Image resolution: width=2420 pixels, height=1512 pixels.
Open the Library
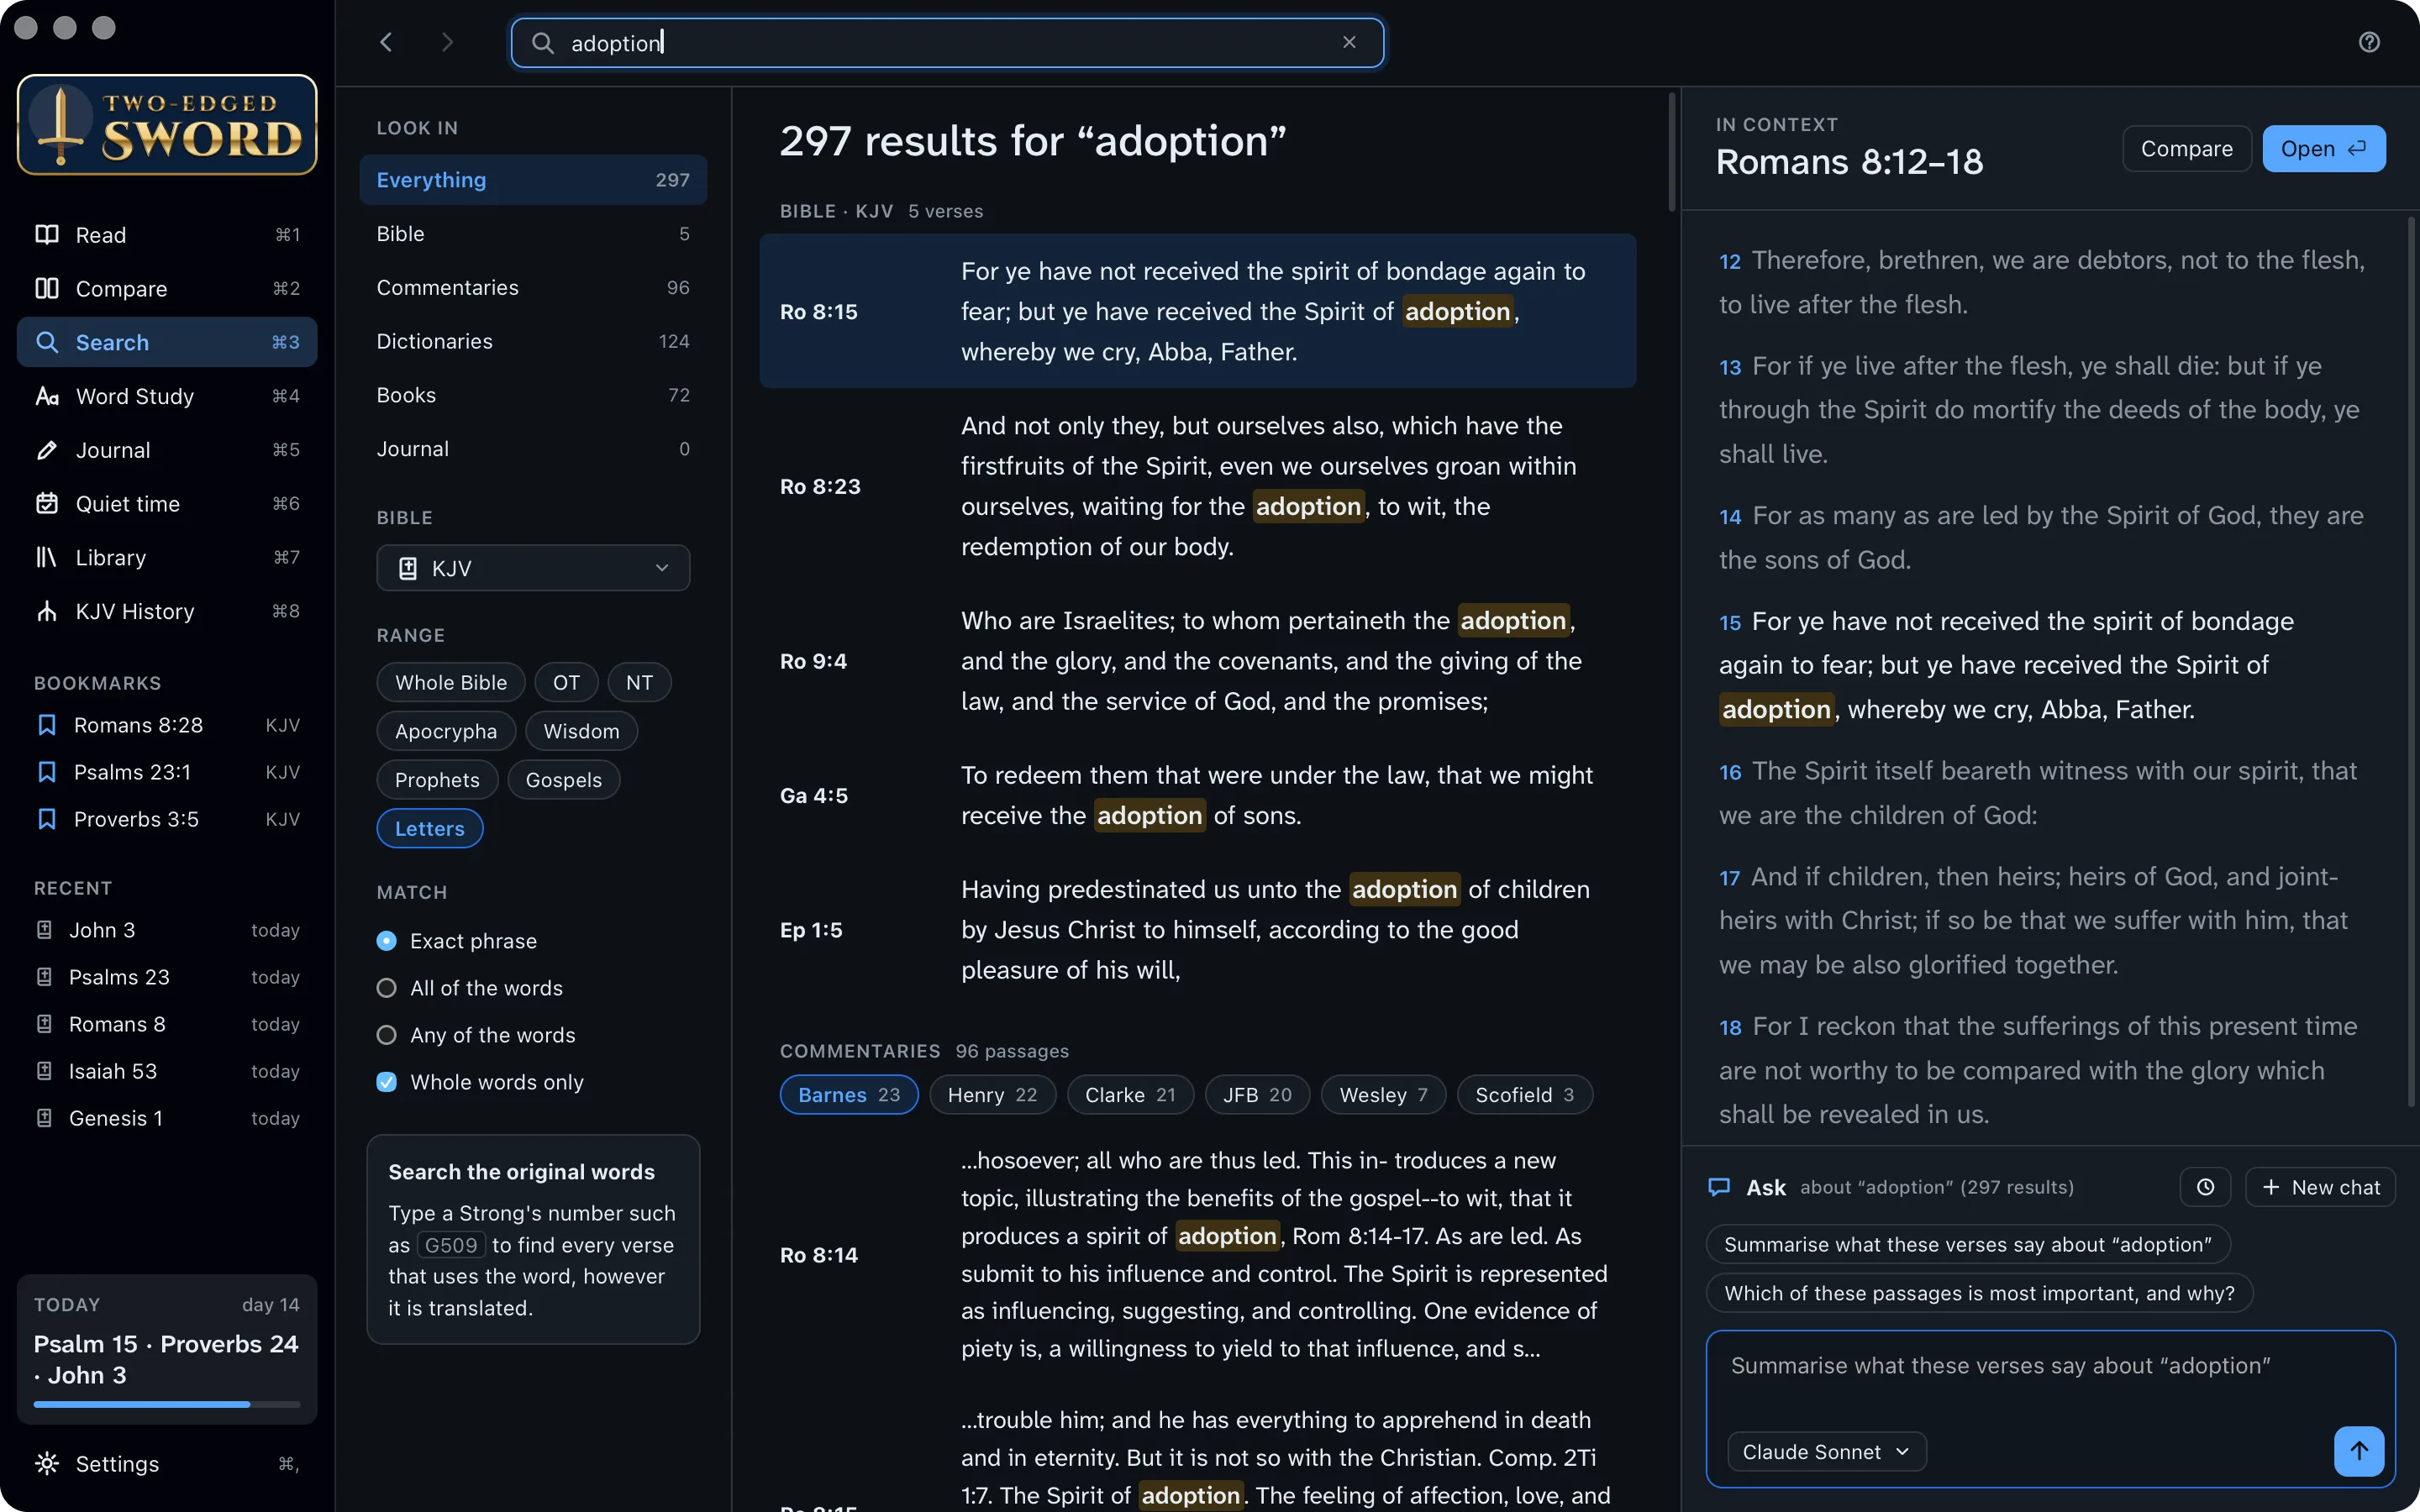(167, 557)
